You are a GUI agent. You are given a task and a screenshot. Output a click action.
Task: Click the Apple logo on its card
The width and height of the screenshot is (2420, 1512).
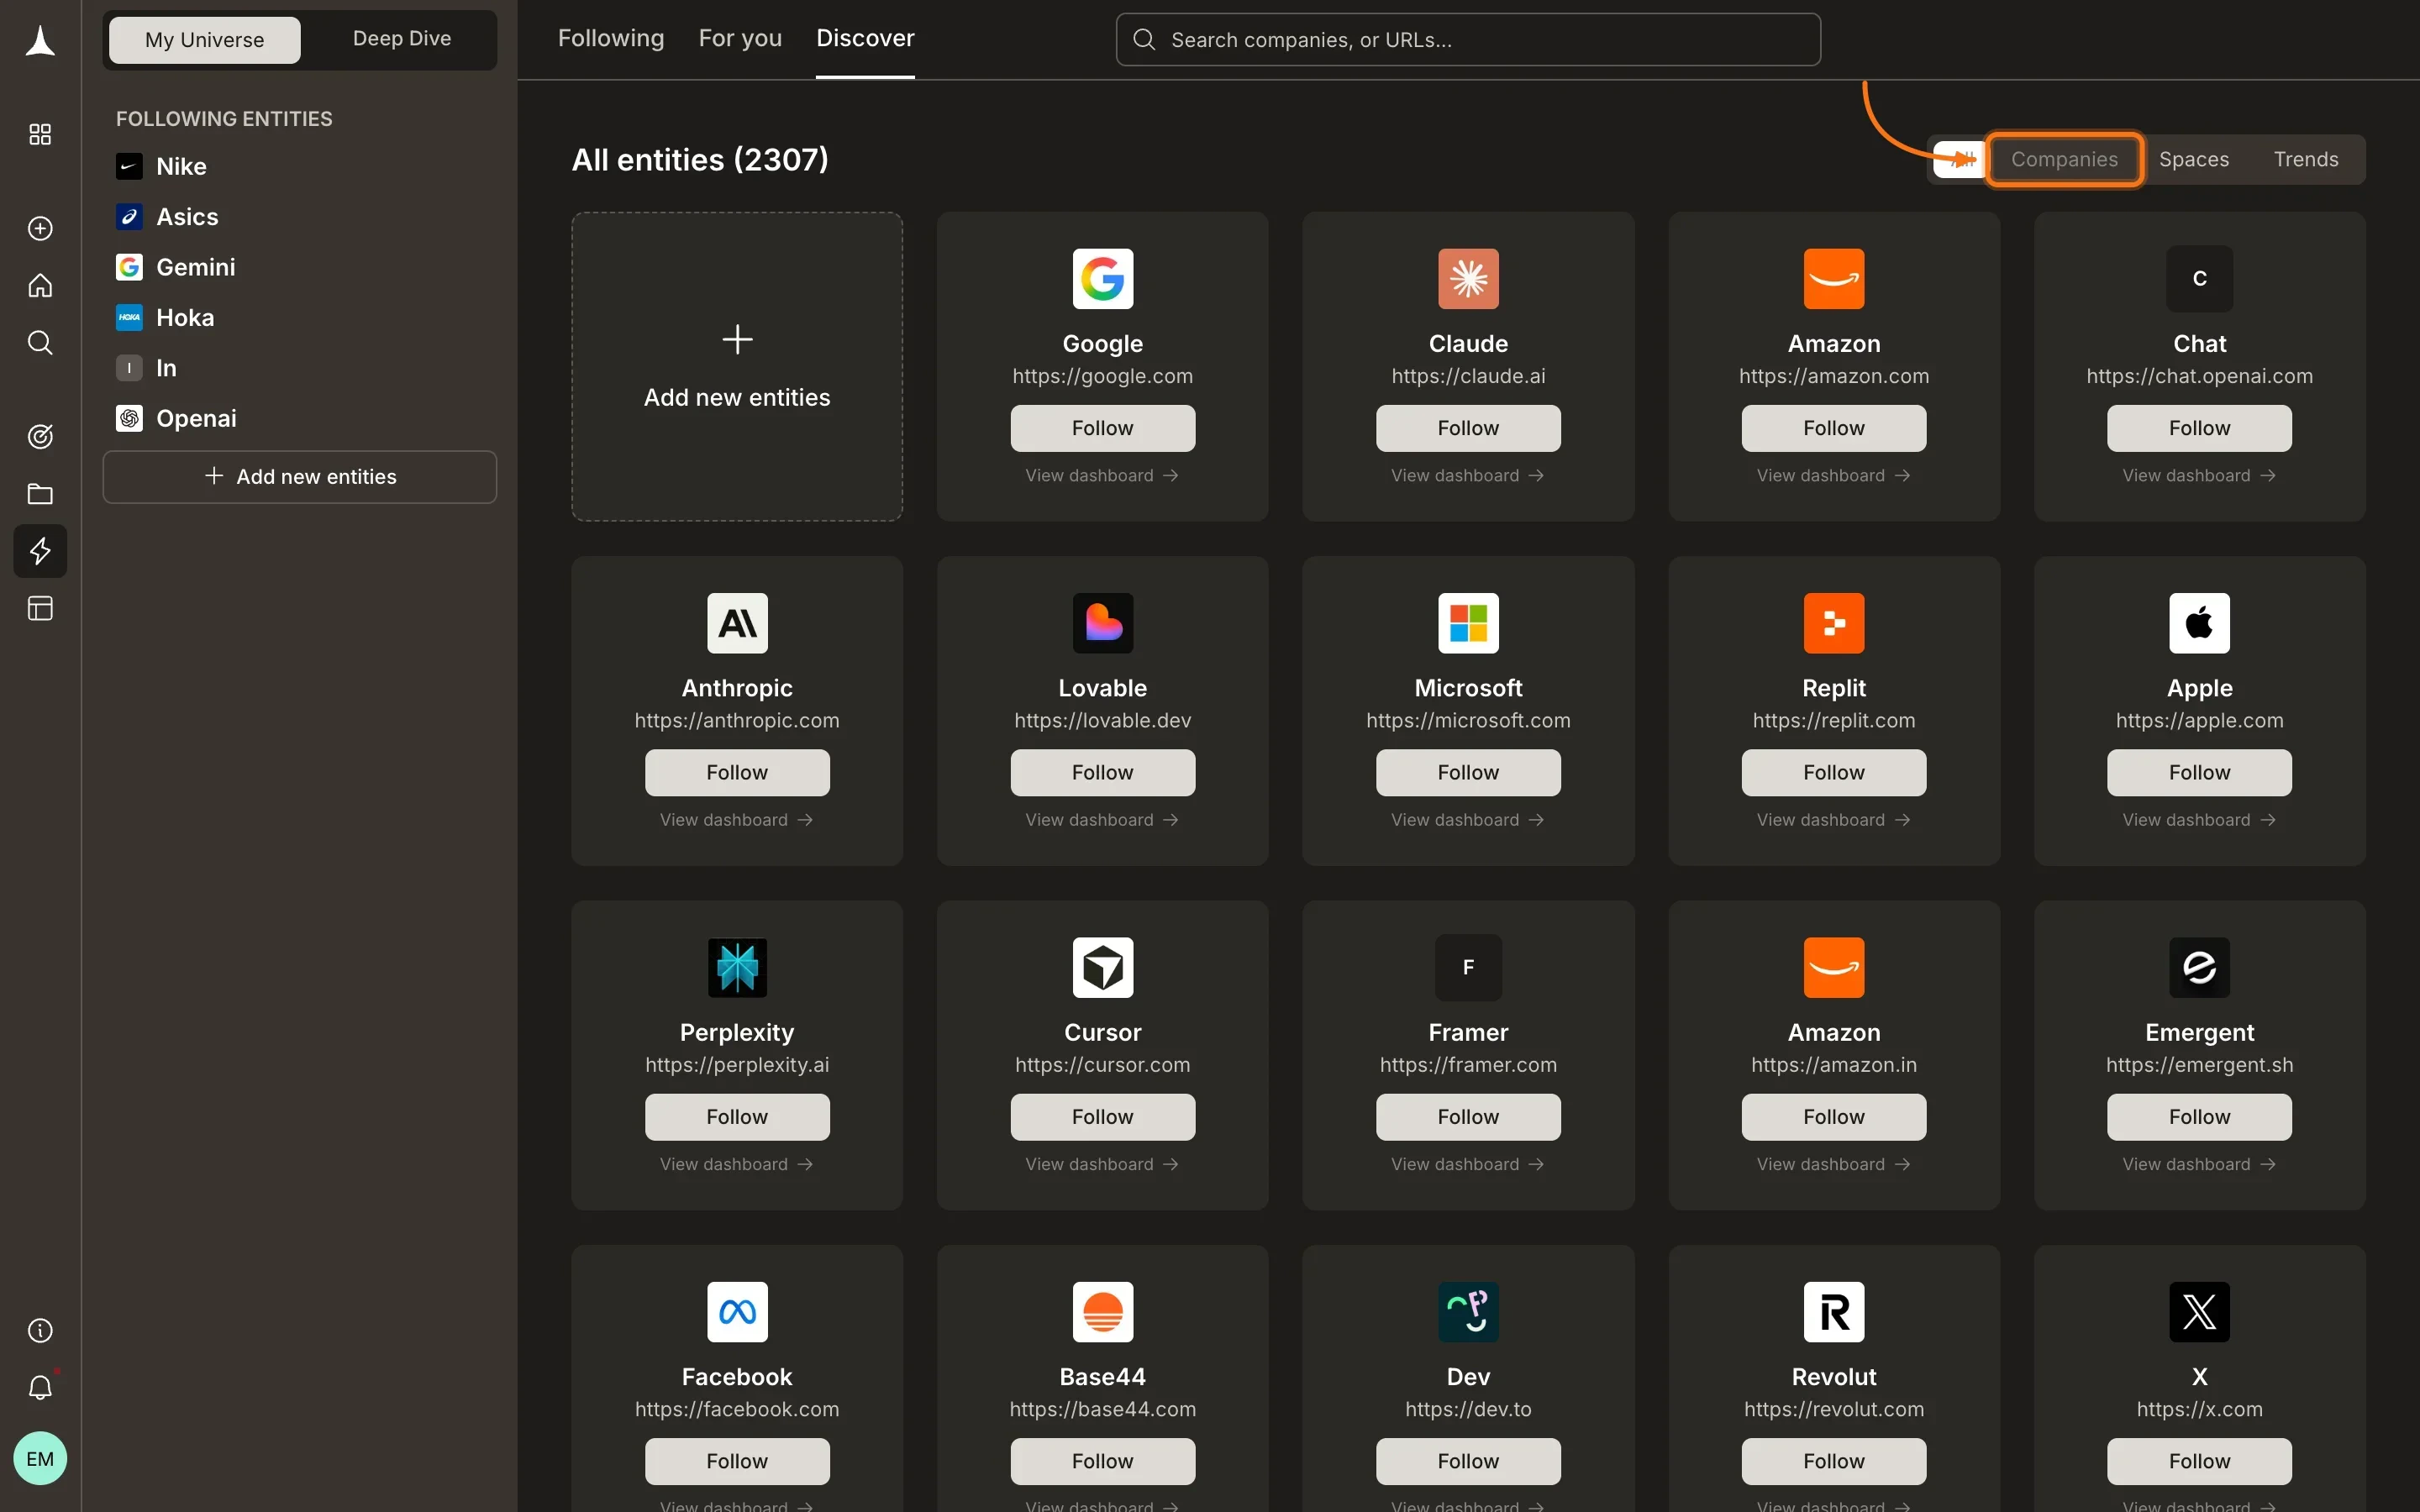[2199, 623]
